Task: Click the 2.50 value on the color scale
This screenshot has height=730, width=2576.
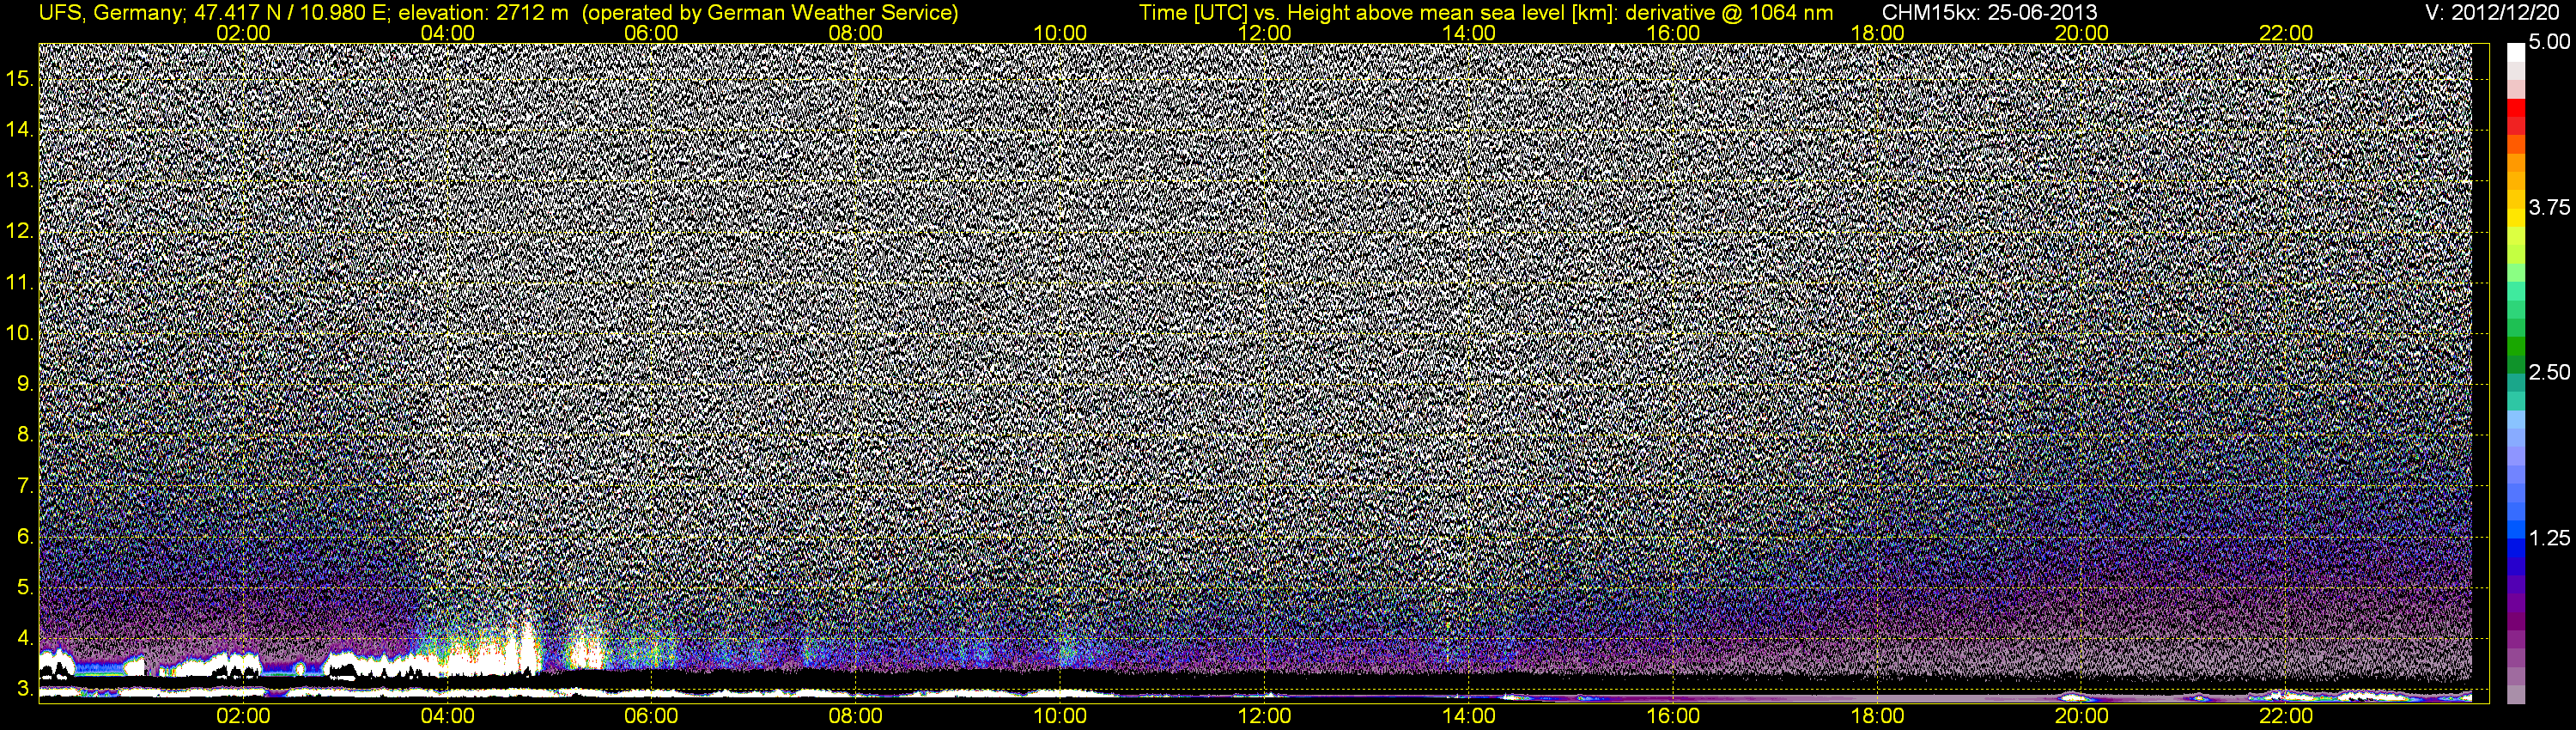Action: [x=2549, y=372]
